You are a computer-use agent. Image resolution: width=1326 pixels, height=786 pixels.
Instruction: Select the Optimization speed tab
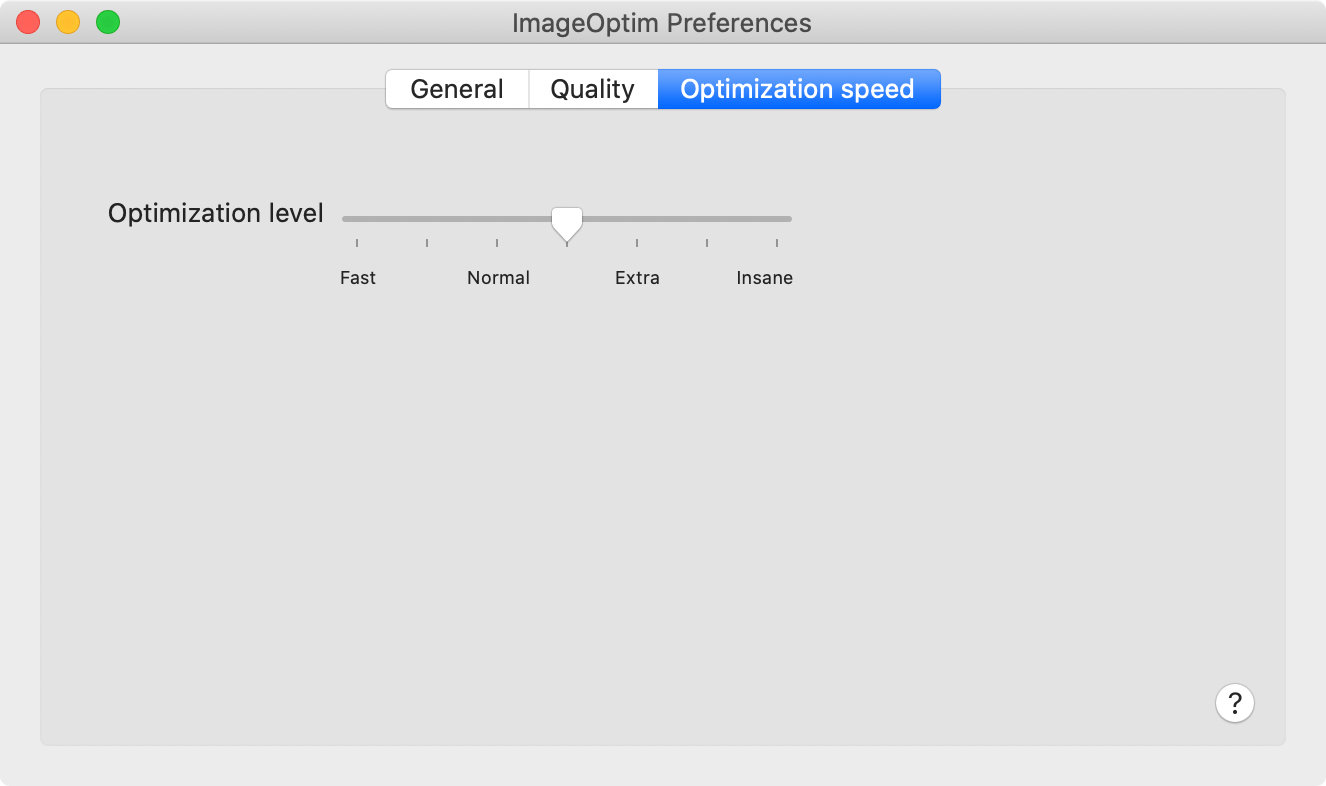[x=798, y=89]
